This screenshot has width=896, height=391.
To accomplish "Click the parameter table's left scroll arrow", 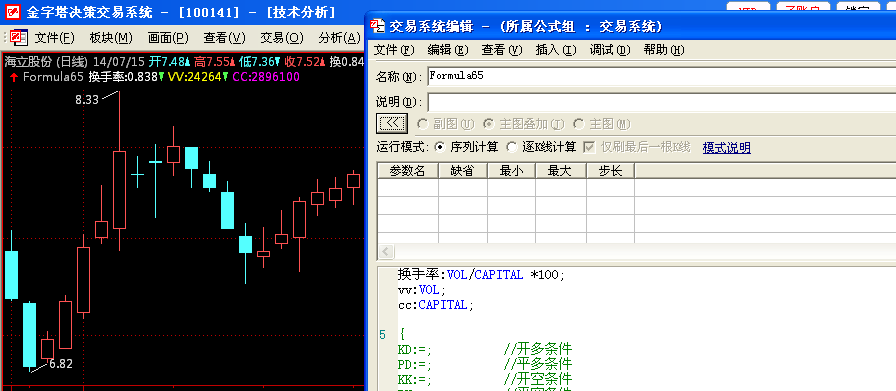I will tap(385, 252).
